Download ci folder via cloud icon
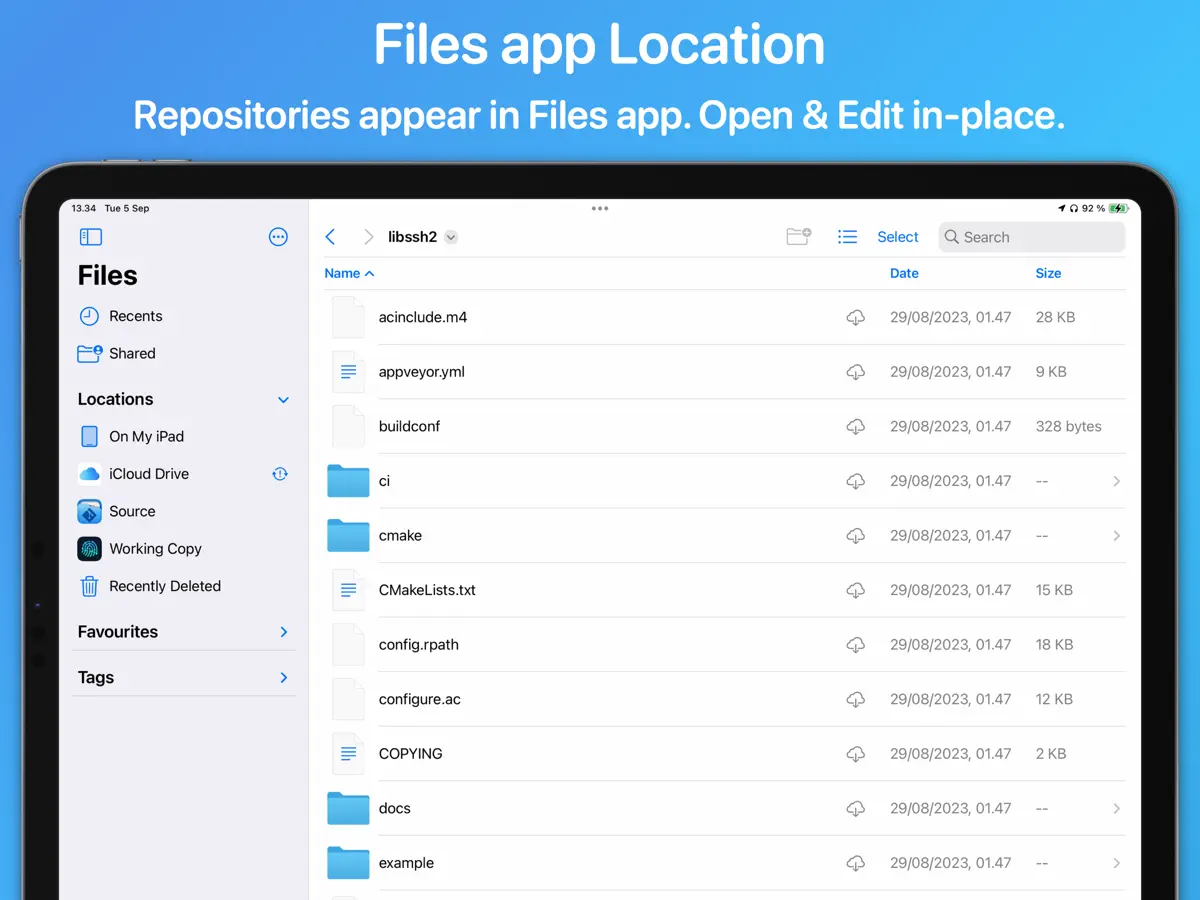 pyautogui.click(x=856, y=481)
